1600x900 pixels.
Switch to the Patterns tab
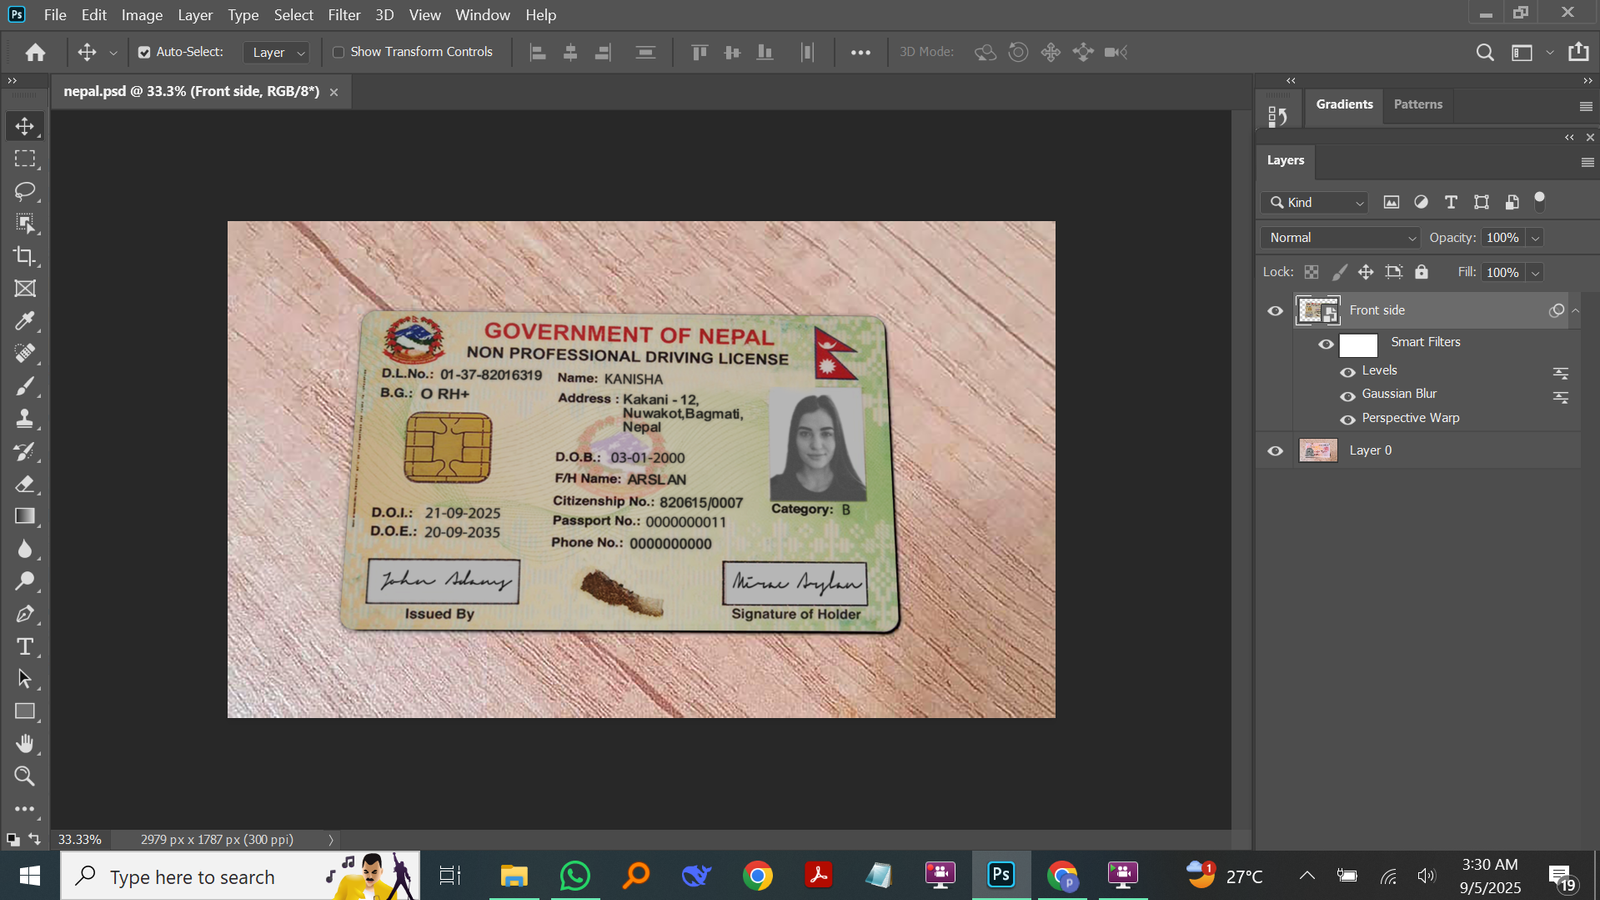coord(1417,104)
